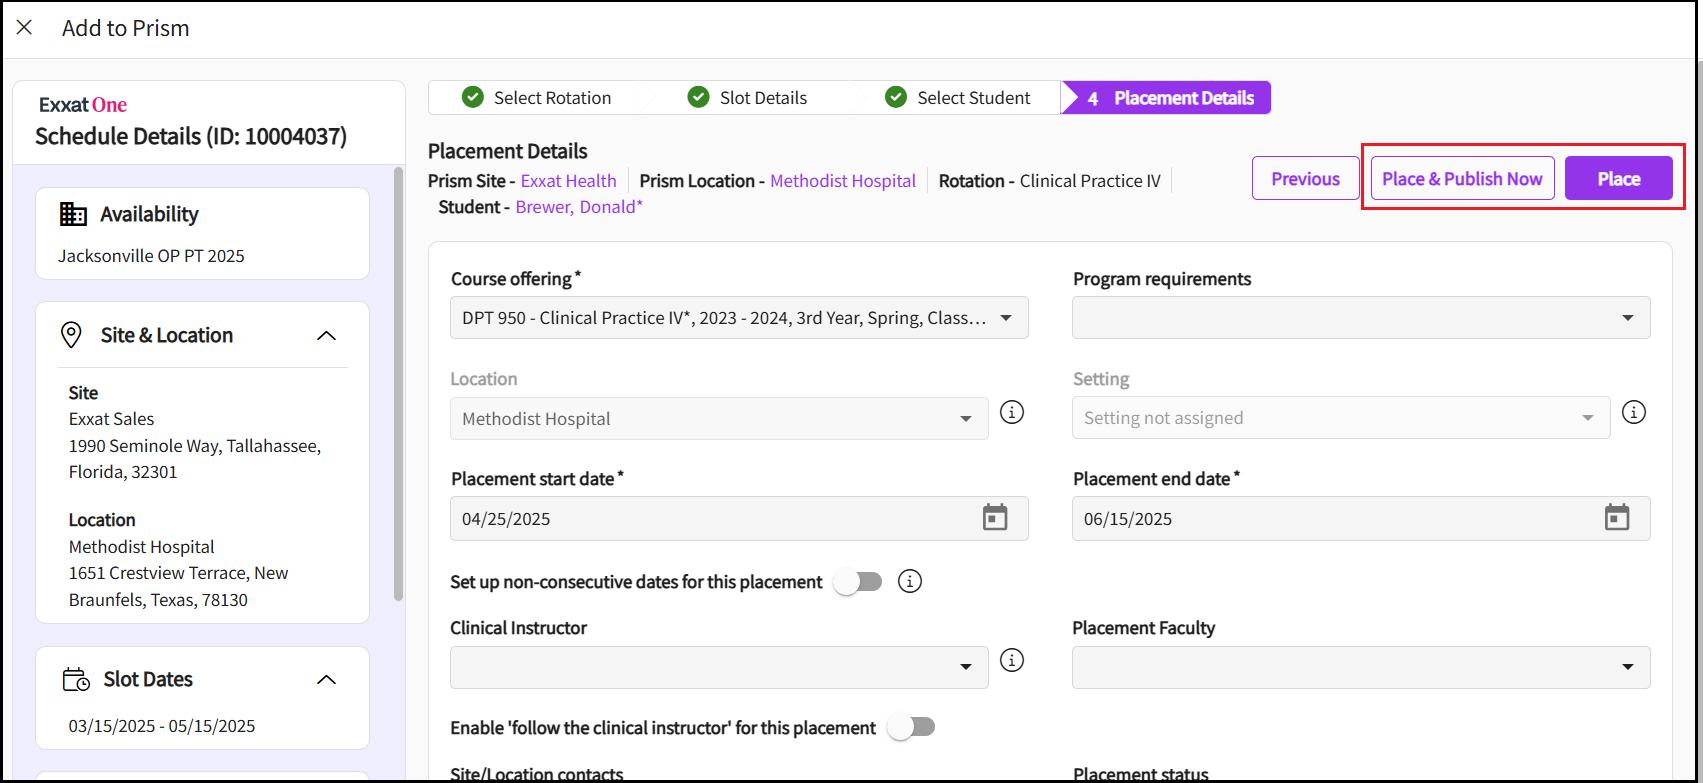Click the info icon next to Clinical Instructor
This screenshot has width=1703, height=783.
(x=1012, y=660)
